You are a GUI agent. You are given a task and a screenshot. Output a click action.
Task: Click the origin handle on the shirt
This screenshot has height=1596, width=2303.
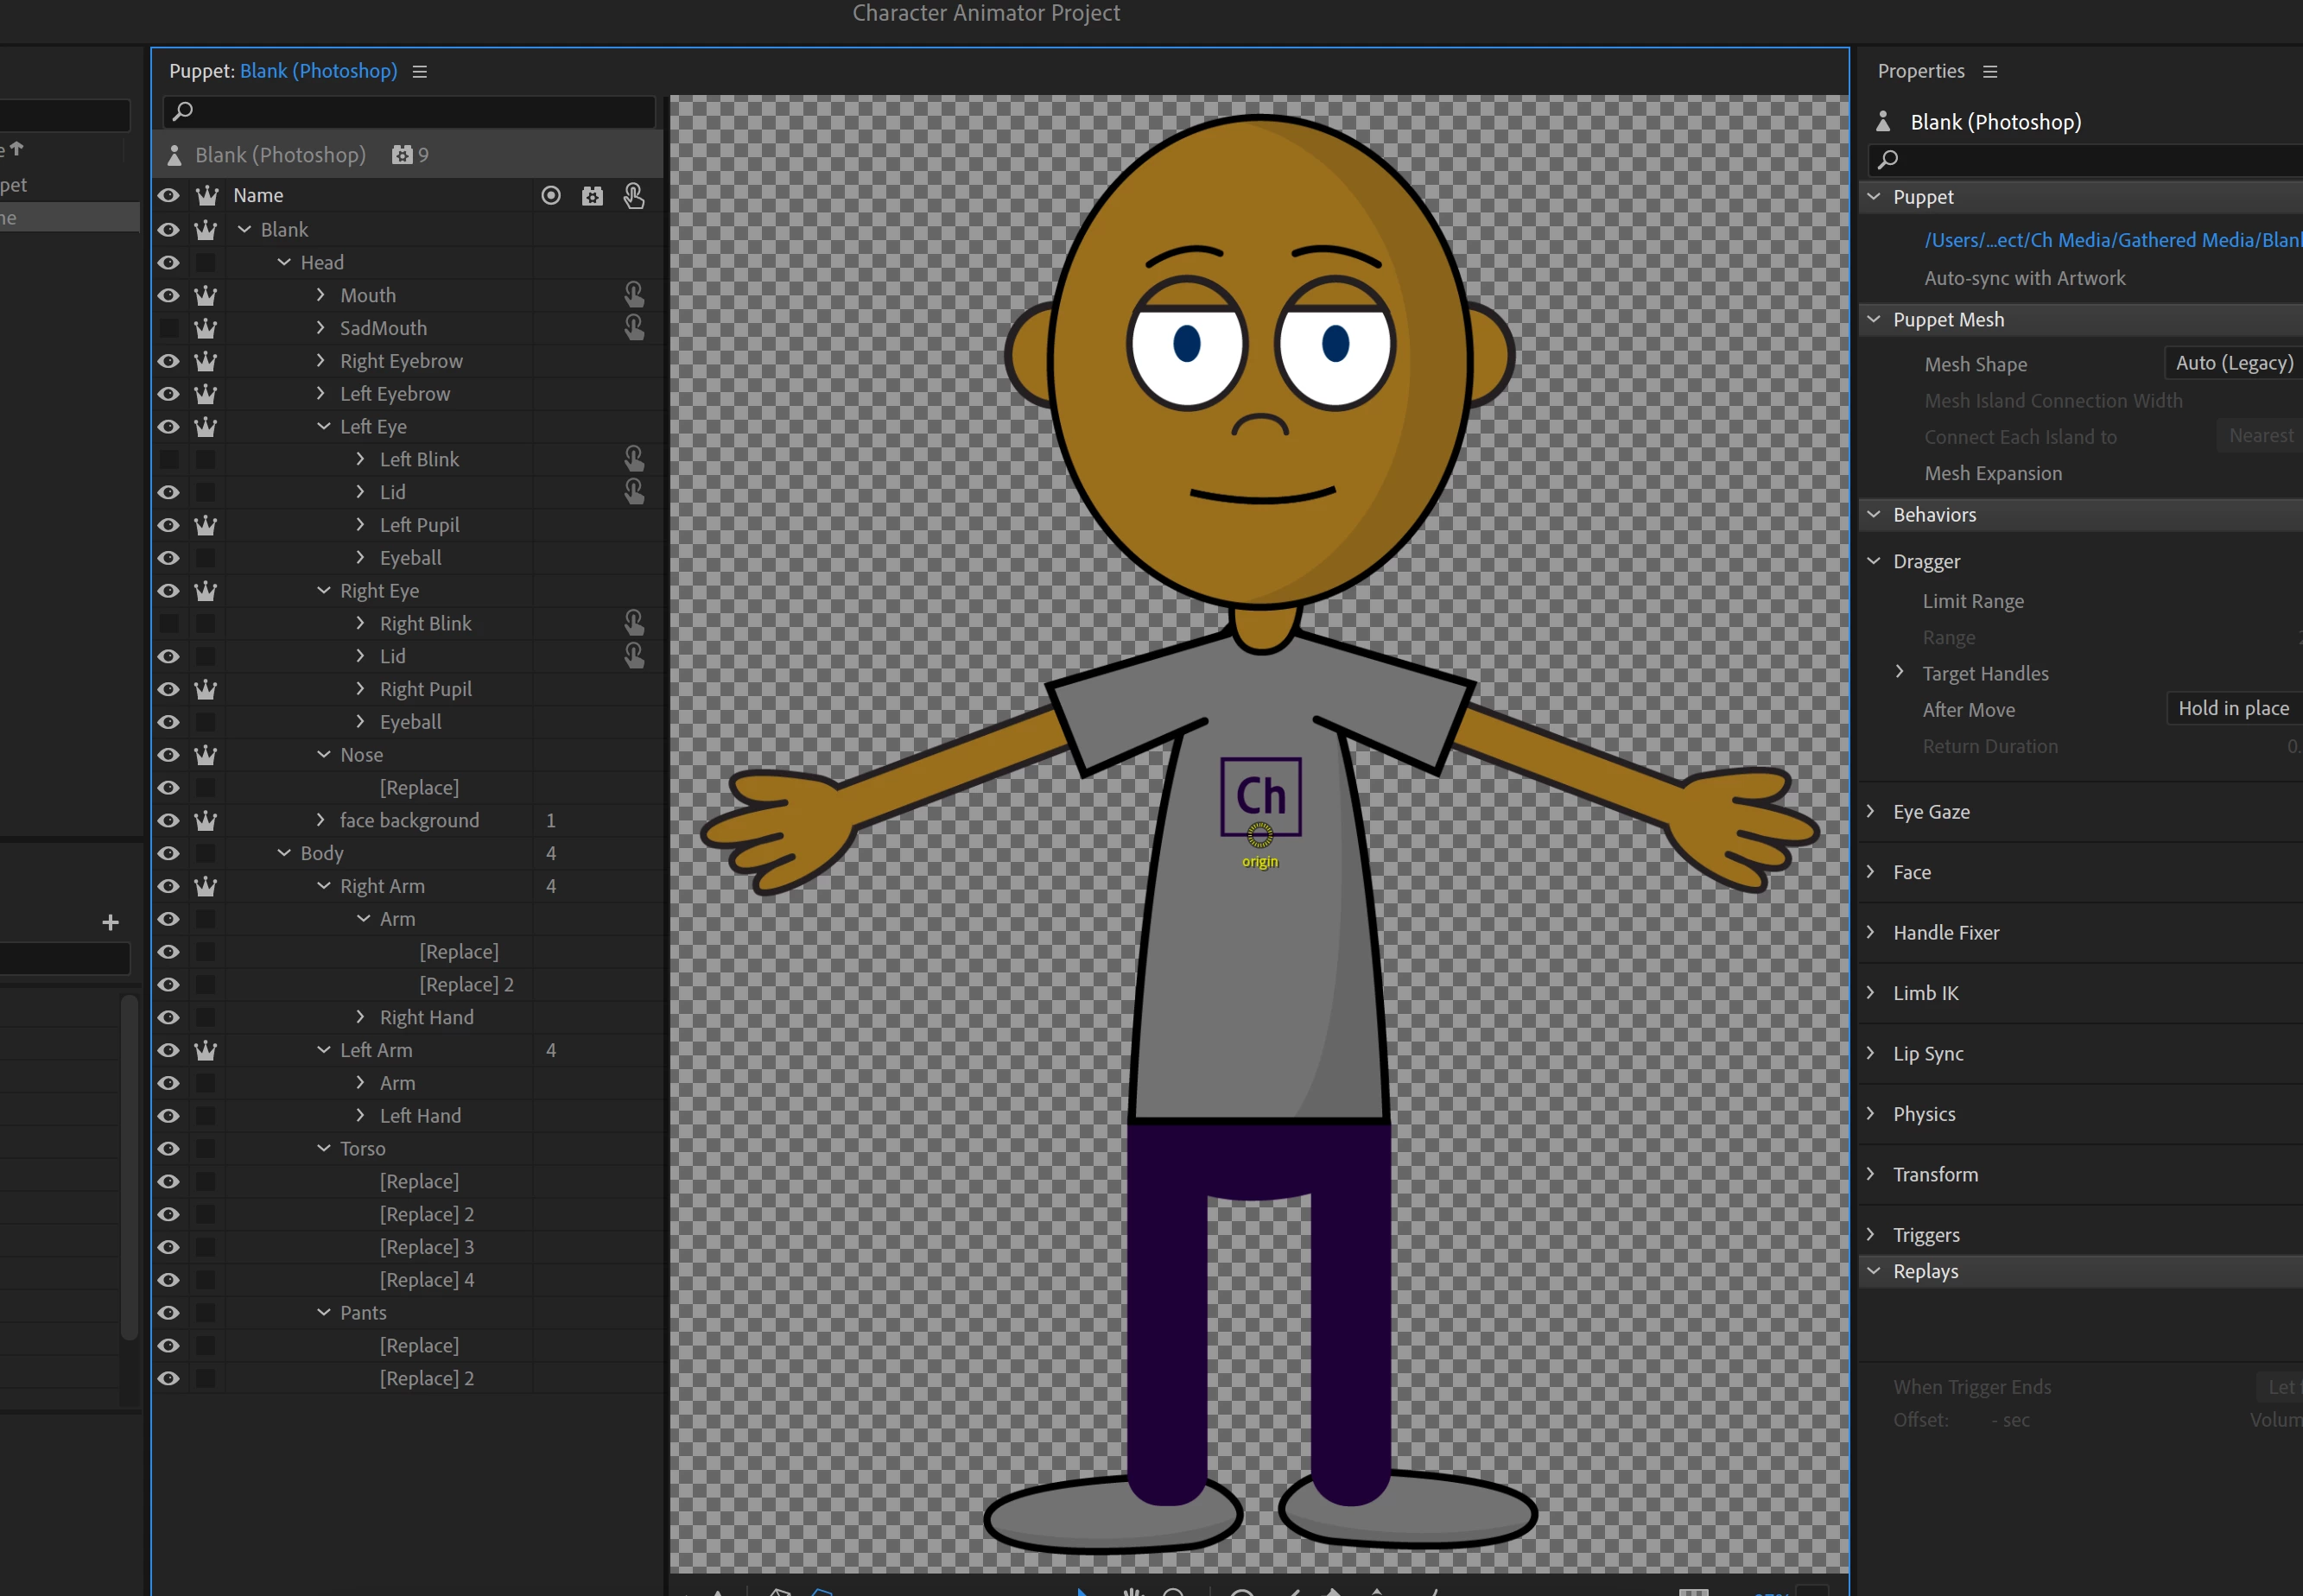coord(1260,834)
